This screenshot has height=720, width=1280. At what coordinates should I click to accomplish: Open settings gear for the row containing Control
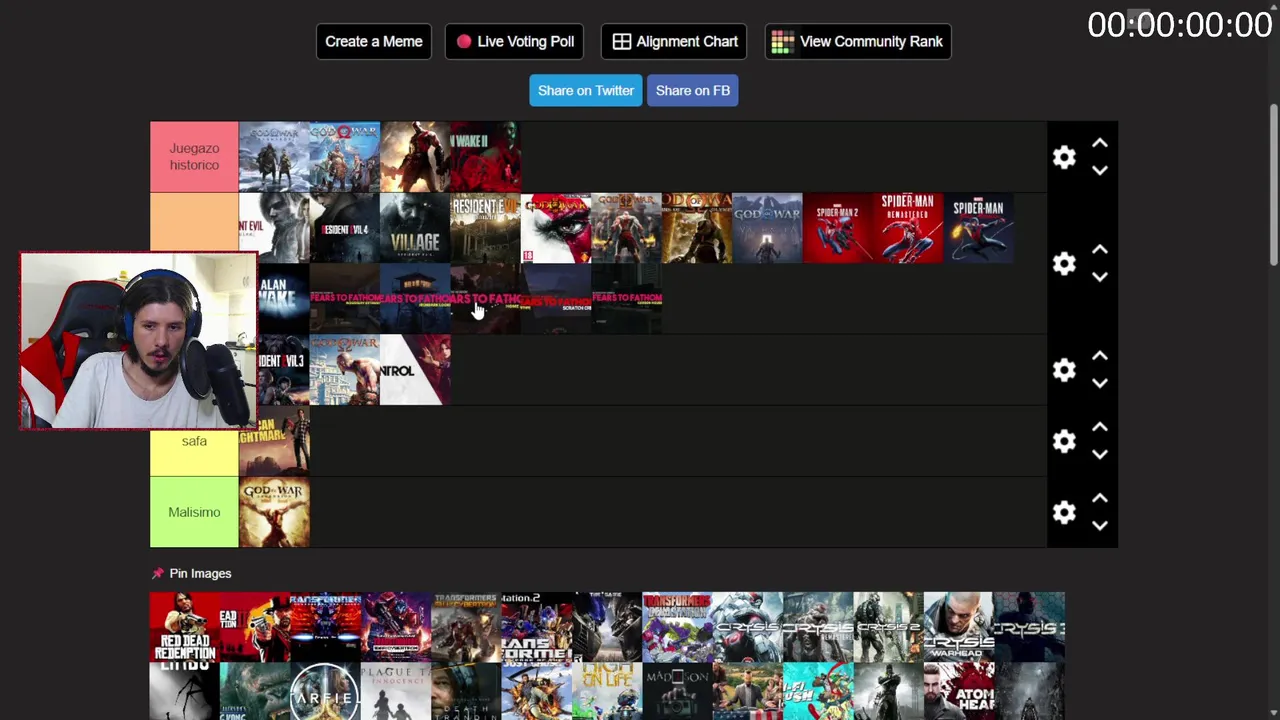pos(1064,370)
